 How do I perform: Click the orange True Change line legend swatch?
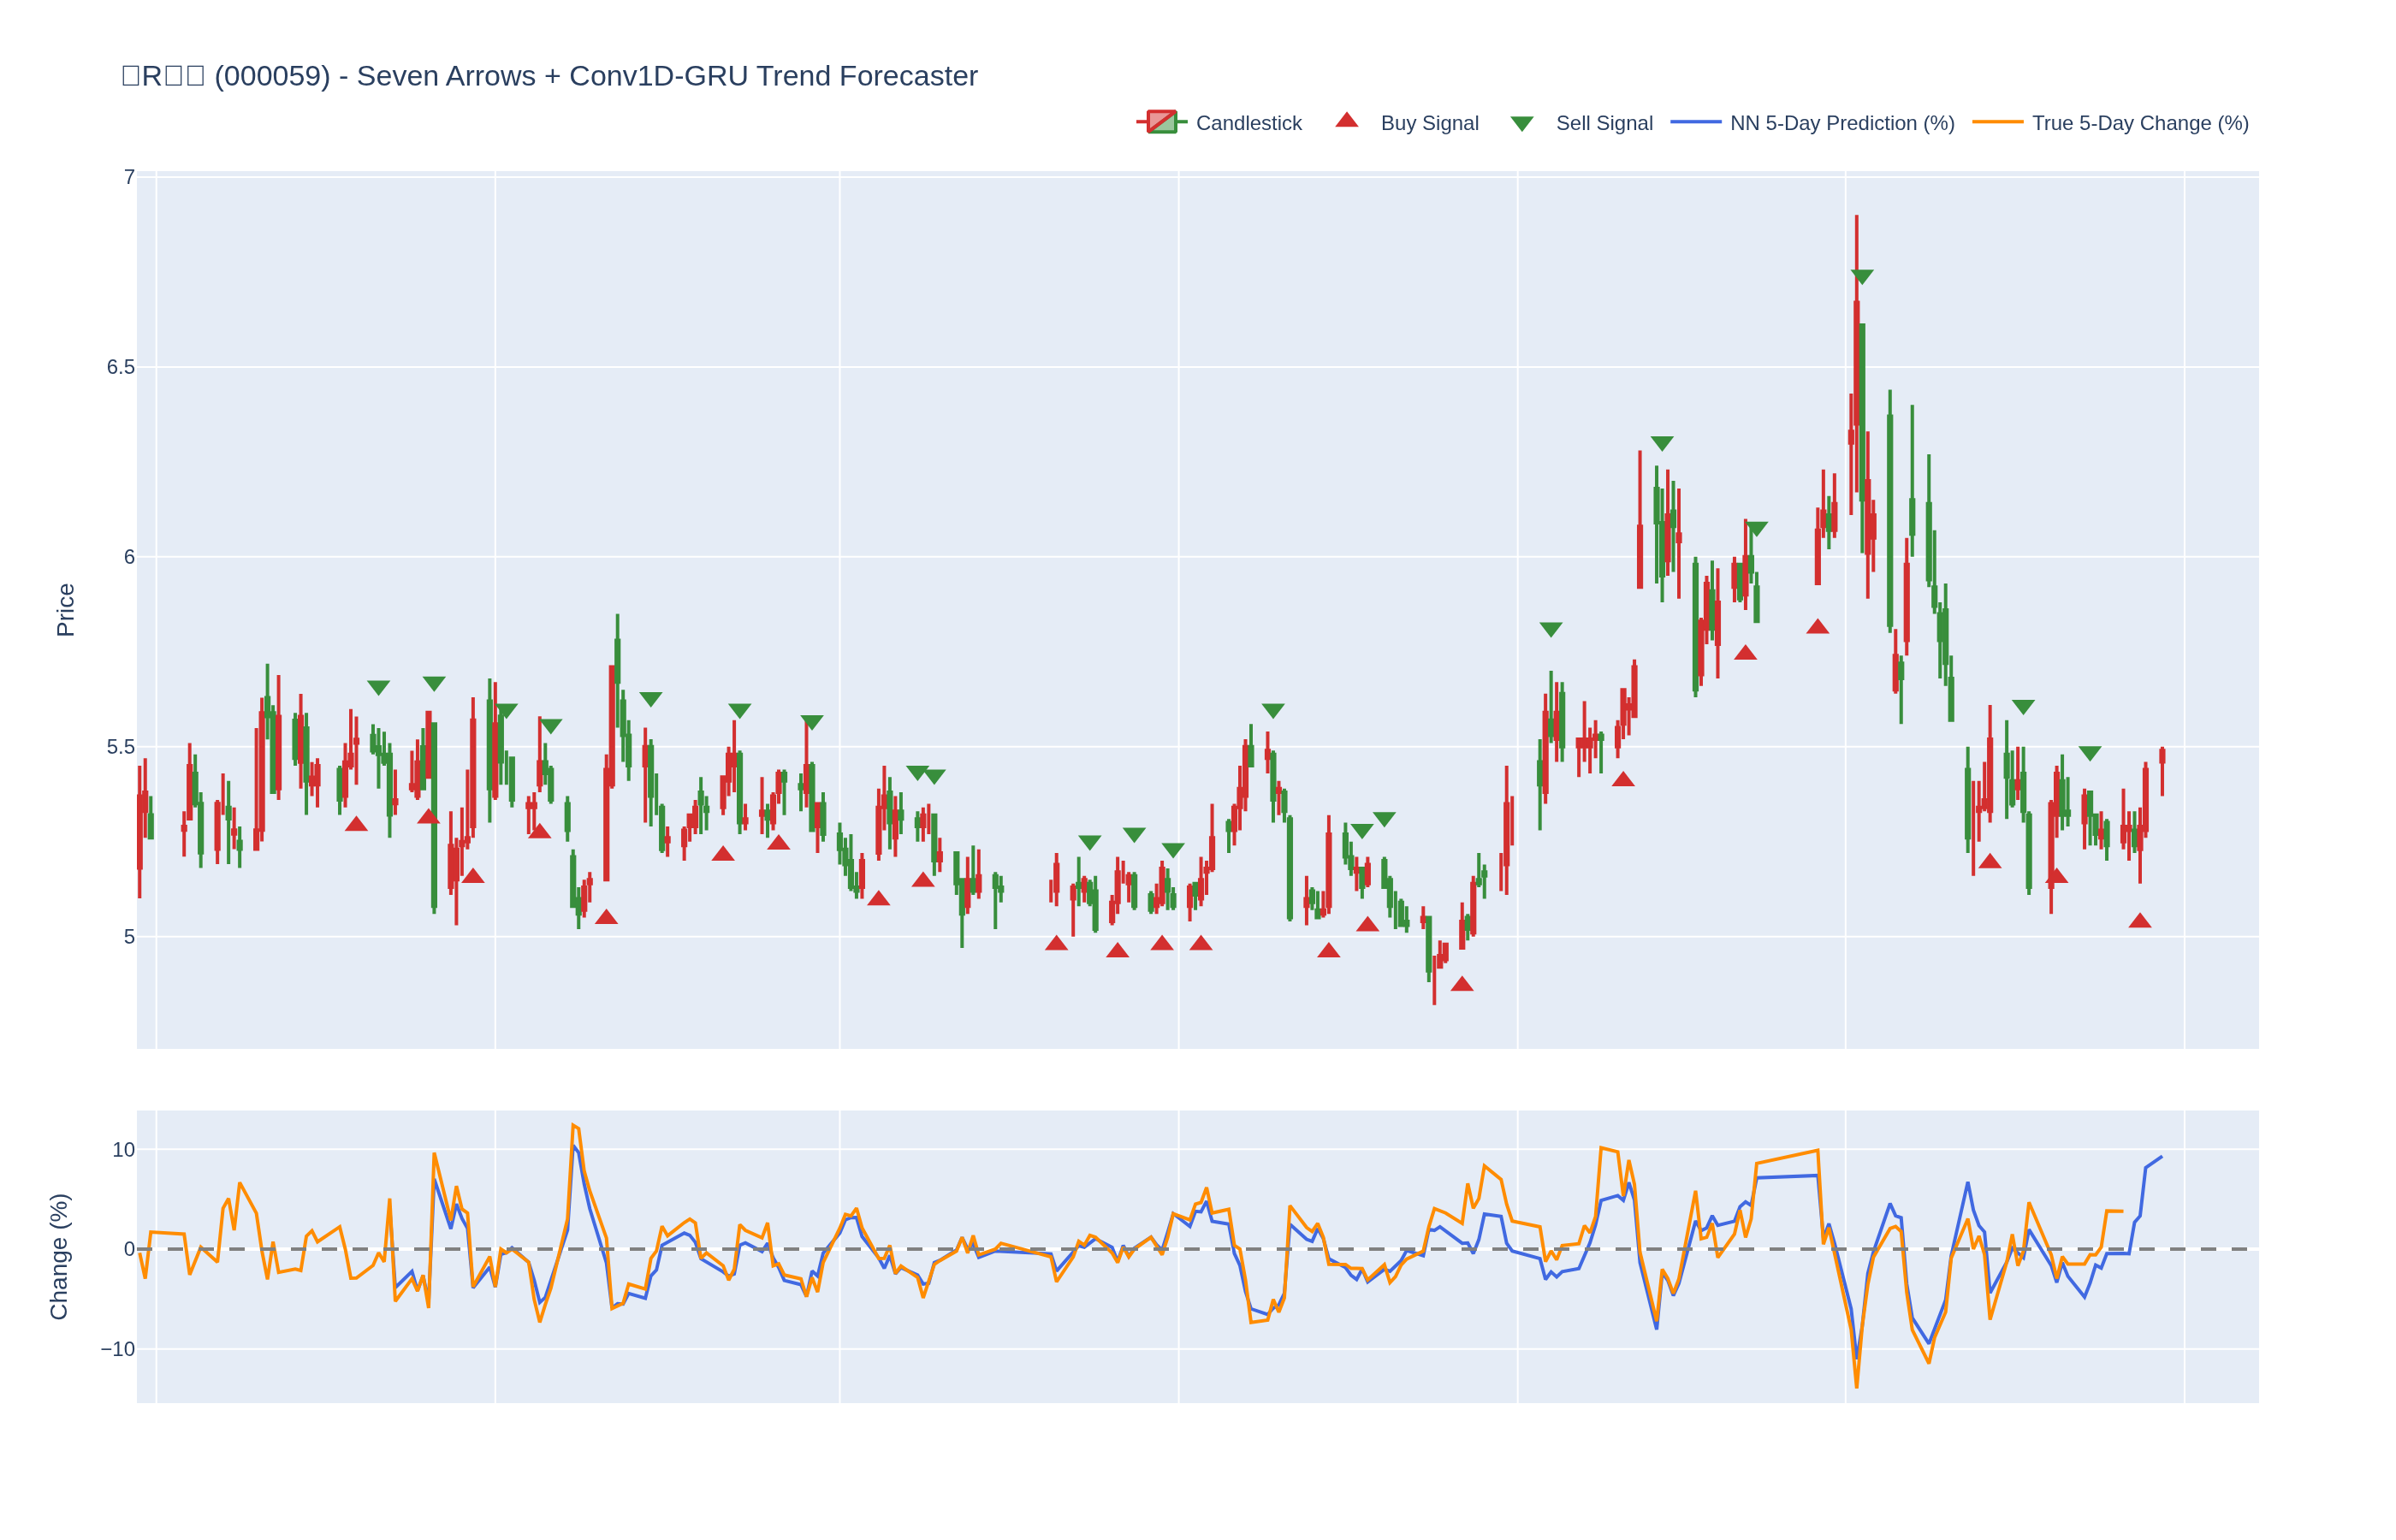pos(1997,122)
